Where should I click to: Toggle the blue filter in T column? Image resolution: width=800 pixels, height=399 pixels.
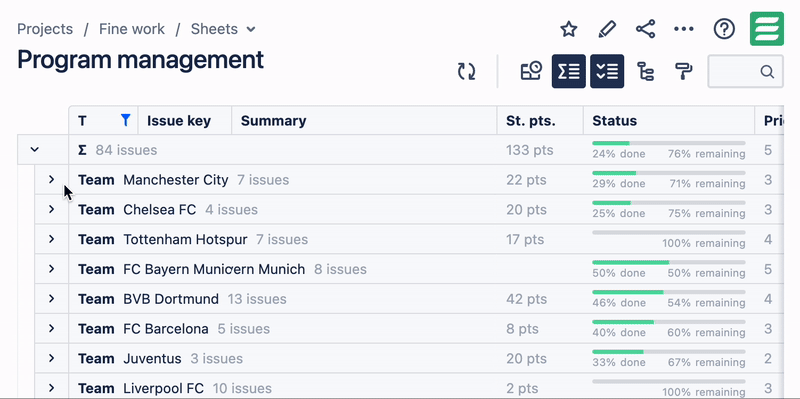(x=126, y=120)
